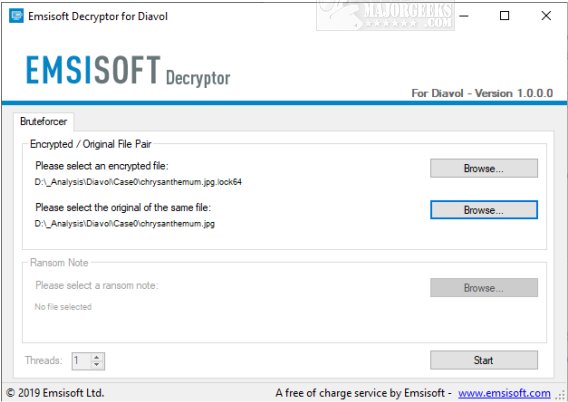Open the www.emsisoft.com link
This screenshot has width=568, height=402.
tap(504, 393)
